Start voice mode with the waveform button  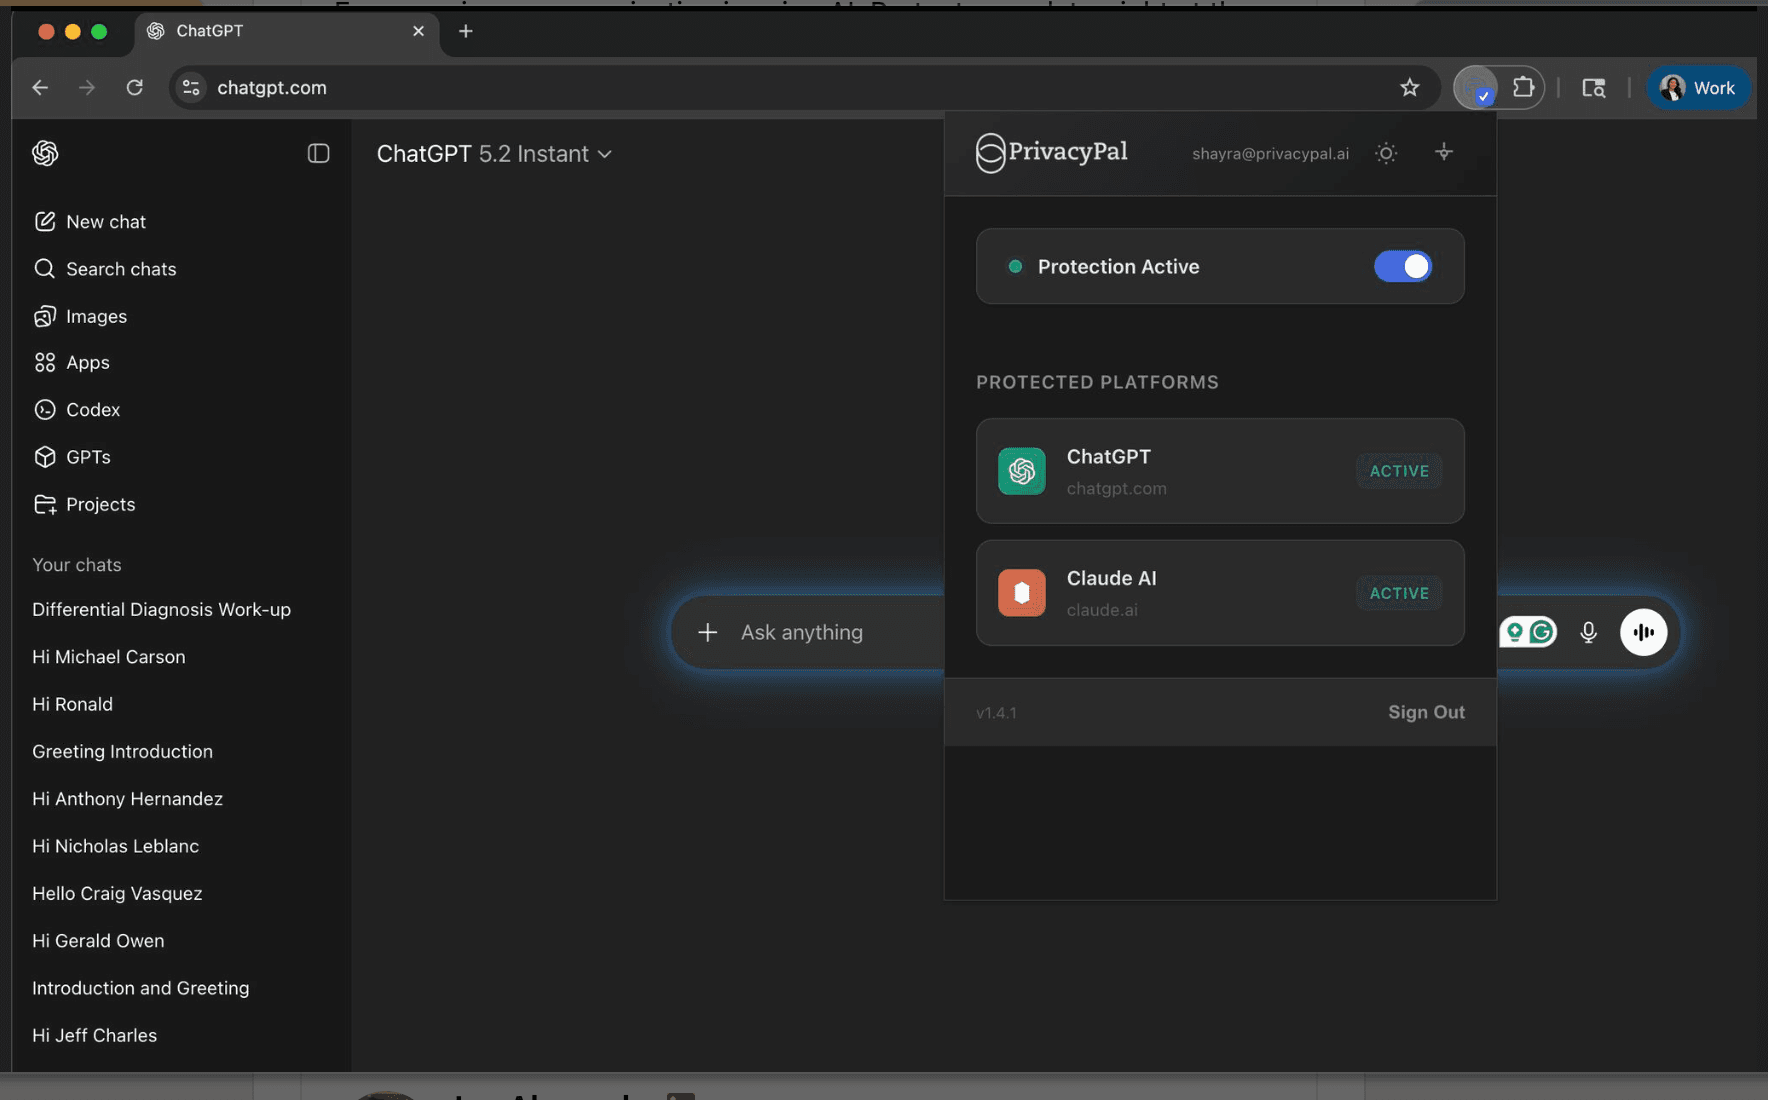coord(1643,632)
